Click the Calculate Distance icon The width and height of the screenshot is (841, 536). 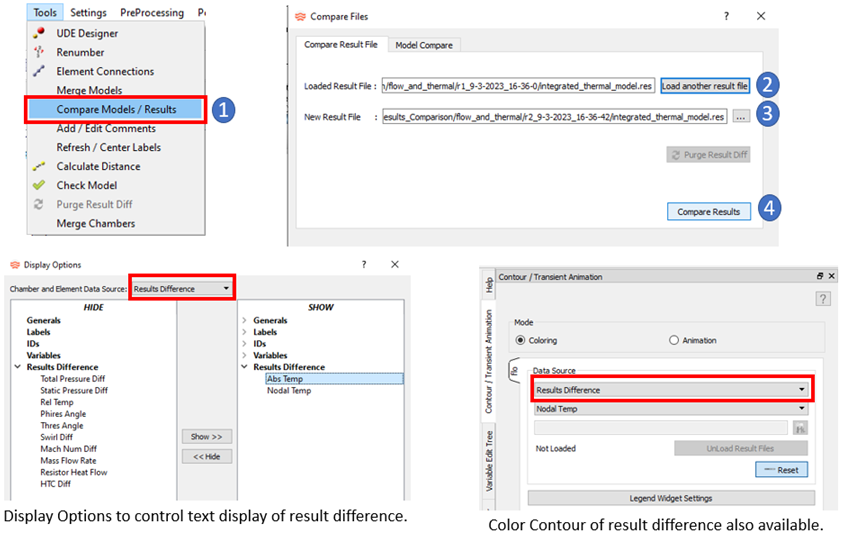(x=39, y=166)
